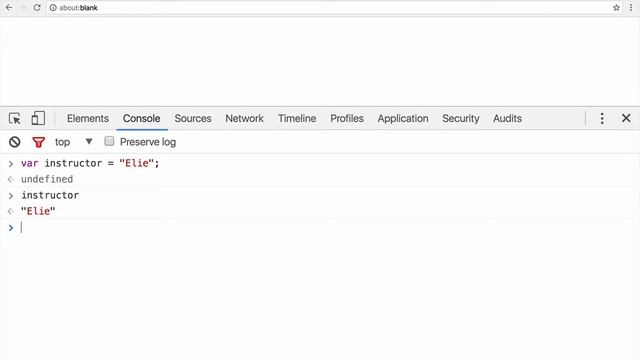Bookmark this page with the star
The height and width of the screenshot is (360, 640).
tap(616, 8)
